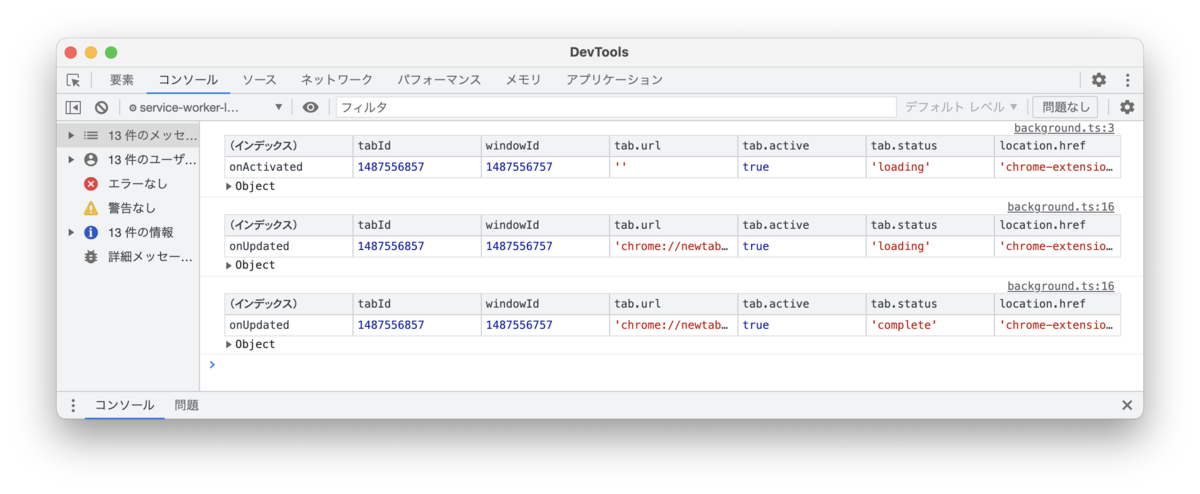Click the live expression eye icon
Image resolution: width=1200 pixels, height=494 pixels.
tap(311, 107)
